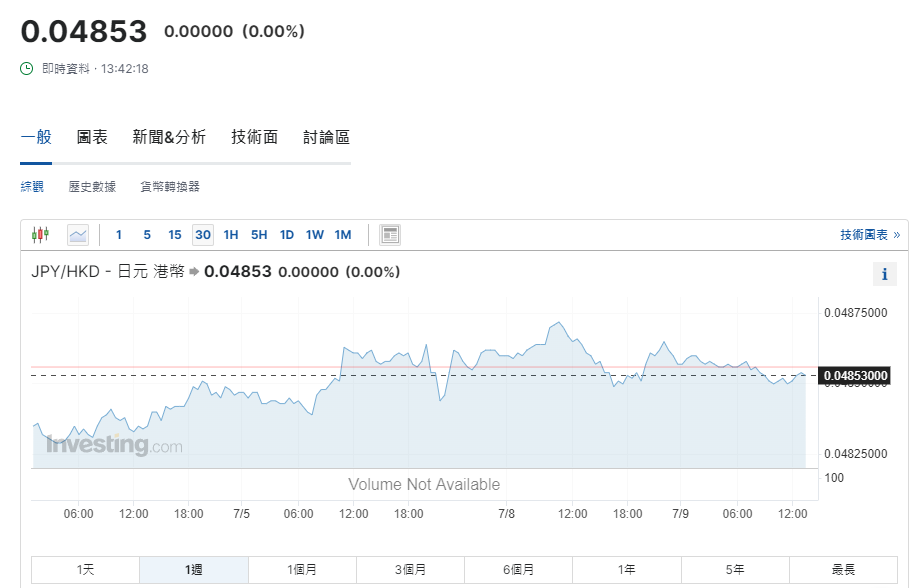Pick the 1D chart interval
Screen dimensions: 922x588
[x=287, y=235]
